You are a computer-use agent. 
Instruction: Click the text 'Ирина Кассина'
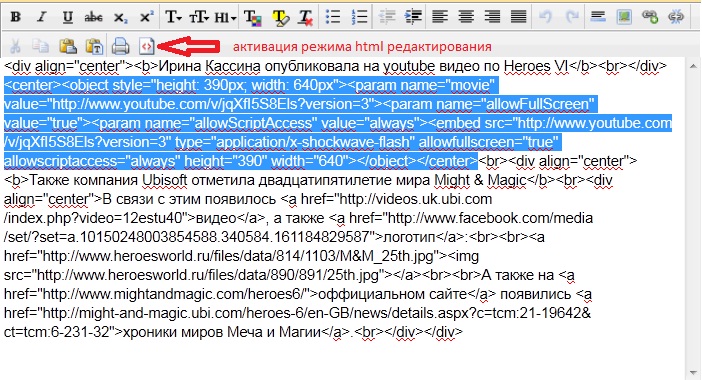[x=209, y=66]
